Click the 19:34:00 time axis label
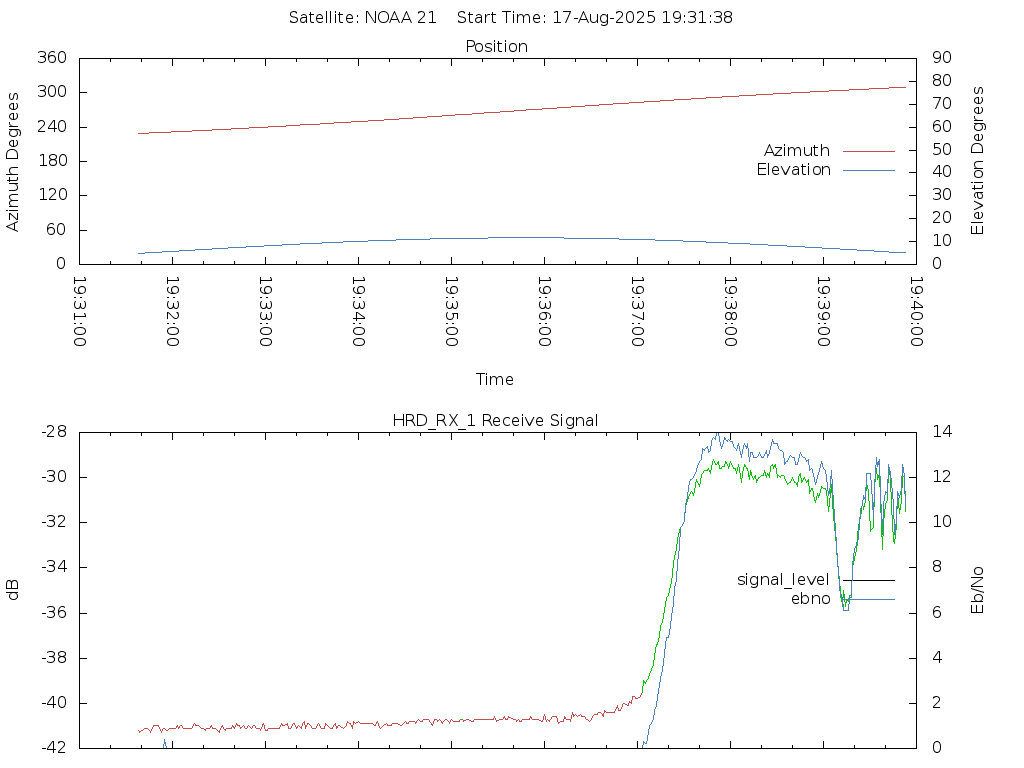The width and height of the screenshot is (1024, 768). [358, 312]
